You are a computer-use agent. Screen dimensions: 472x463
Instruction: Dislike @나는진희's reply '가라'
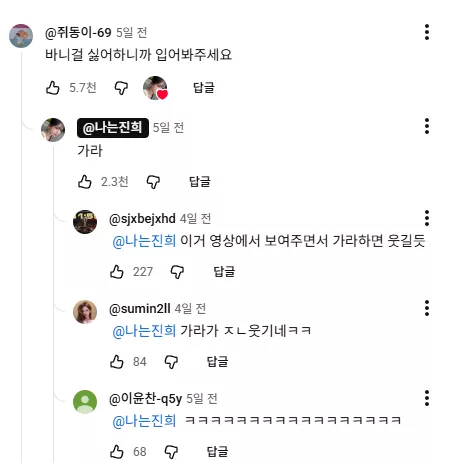pyautogui.click(x=153, y=182)
